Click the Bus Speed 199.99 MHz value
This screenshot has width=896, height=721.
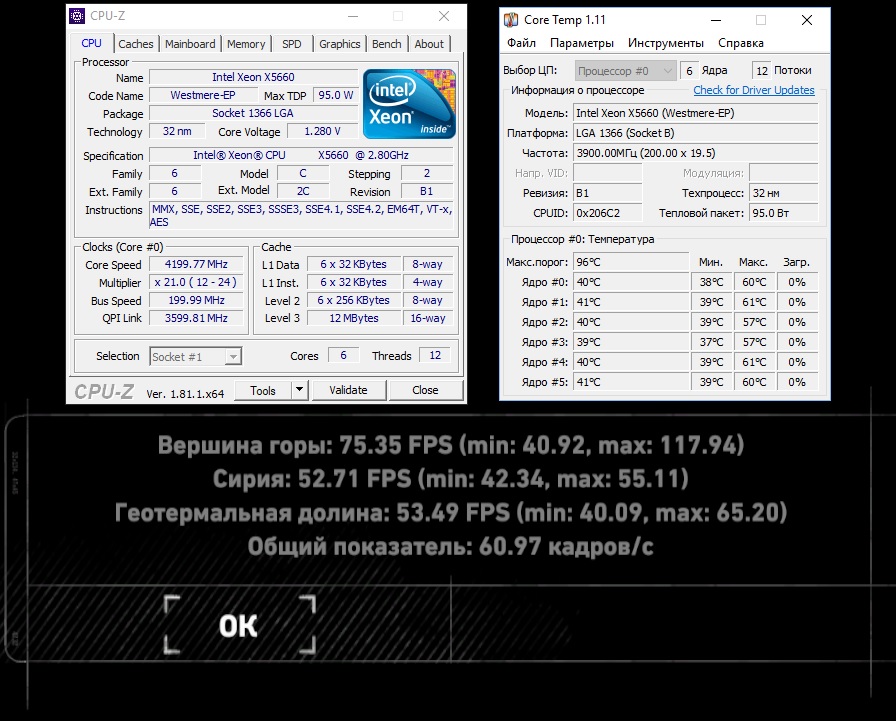[x=196, y=301]
